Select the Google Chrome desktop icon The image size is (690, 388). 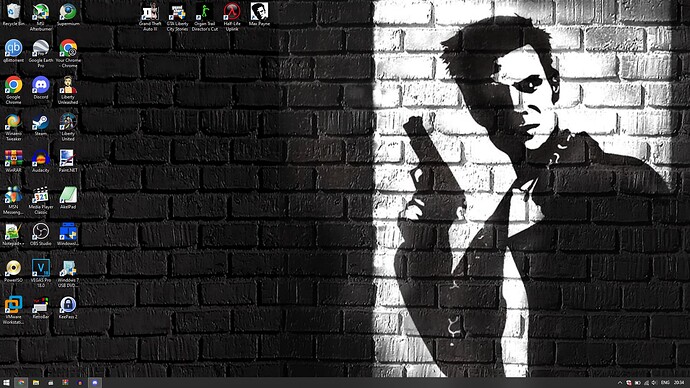click(x=13, y=90)
